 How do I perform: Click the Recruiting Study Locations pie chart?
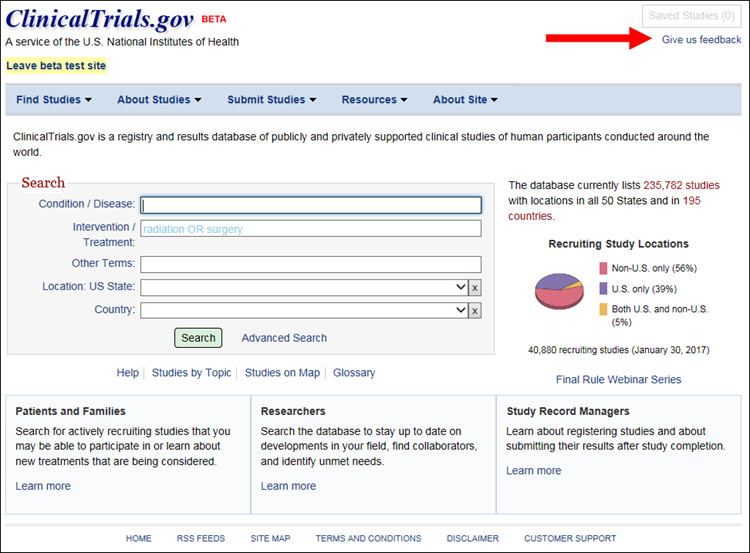(x=559, y=291)
